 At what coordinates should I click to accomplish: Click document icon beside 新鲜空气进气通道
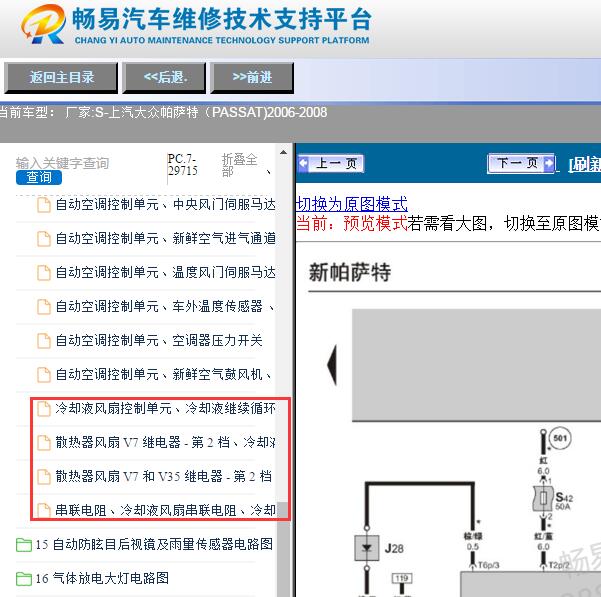click(x=44, y=239)
